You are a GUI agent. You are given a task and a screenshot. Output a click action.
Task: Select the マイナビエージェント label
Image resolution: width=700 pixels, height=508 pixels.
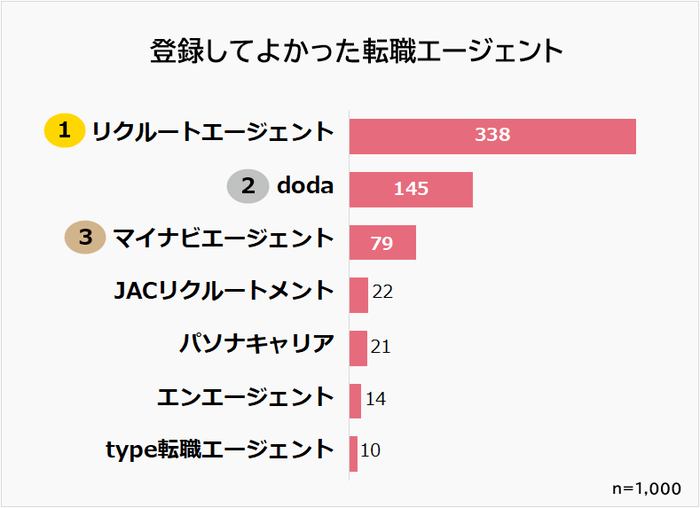[x=222, y=238]
